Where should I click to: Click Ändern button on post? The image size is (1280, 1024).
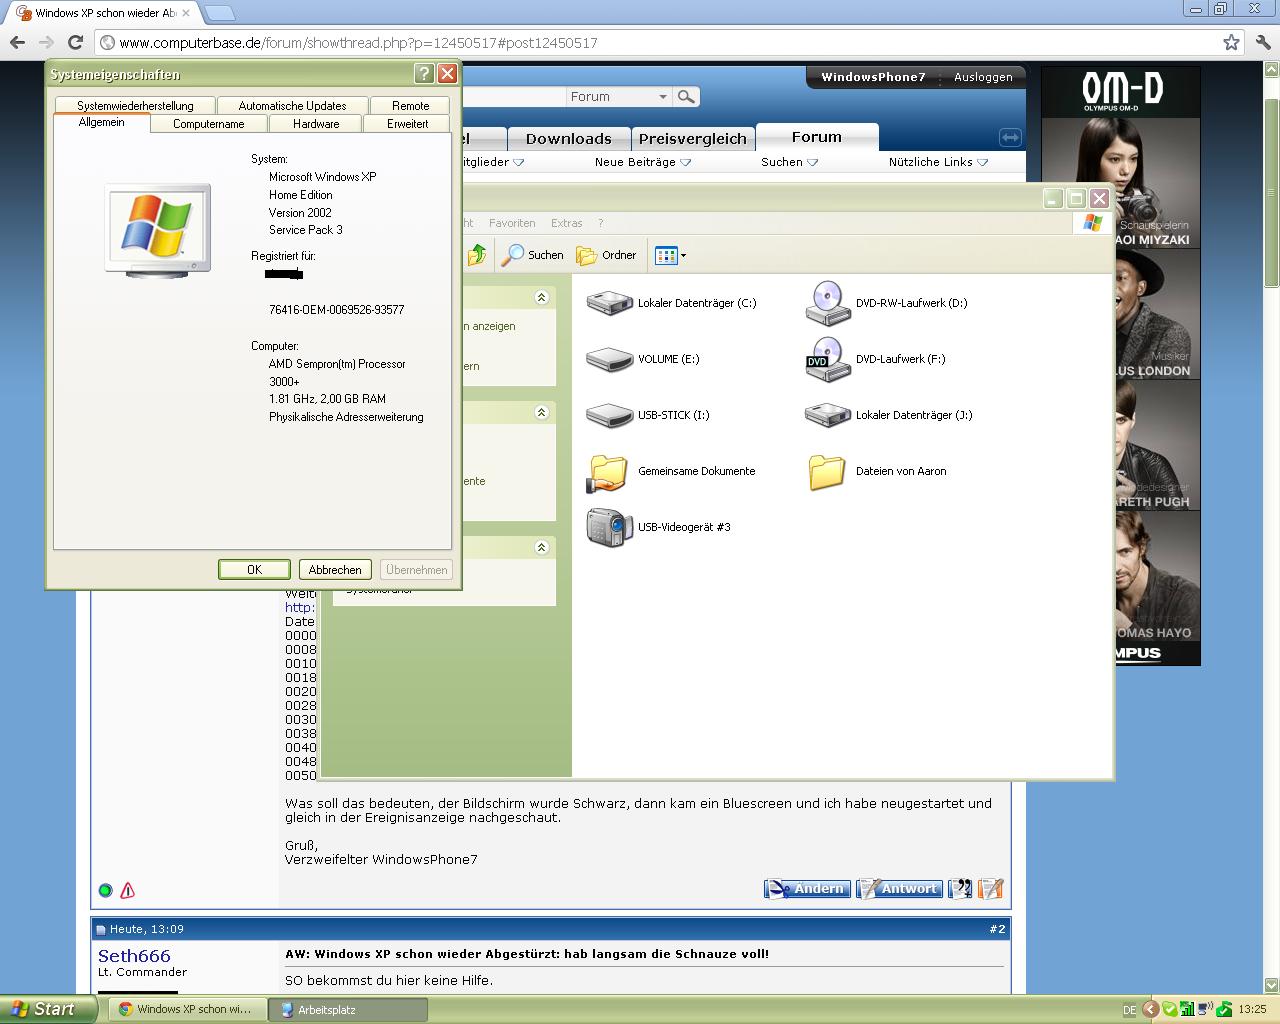pos(807,888)
